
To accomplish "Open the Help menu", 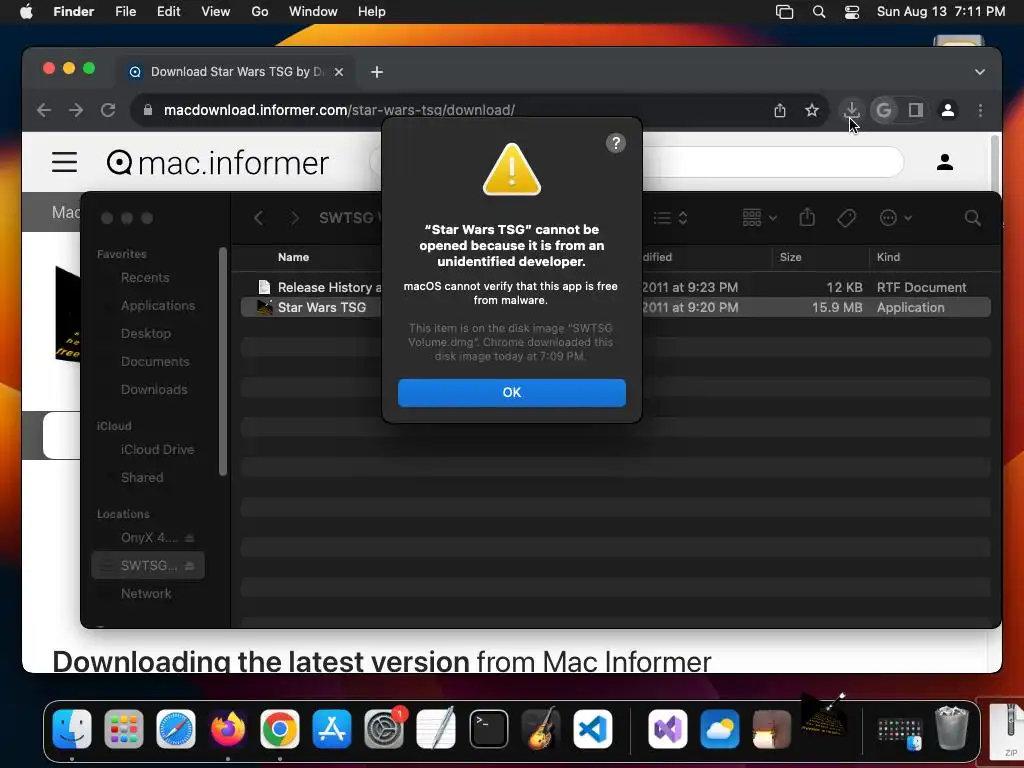I will [372, 12].
